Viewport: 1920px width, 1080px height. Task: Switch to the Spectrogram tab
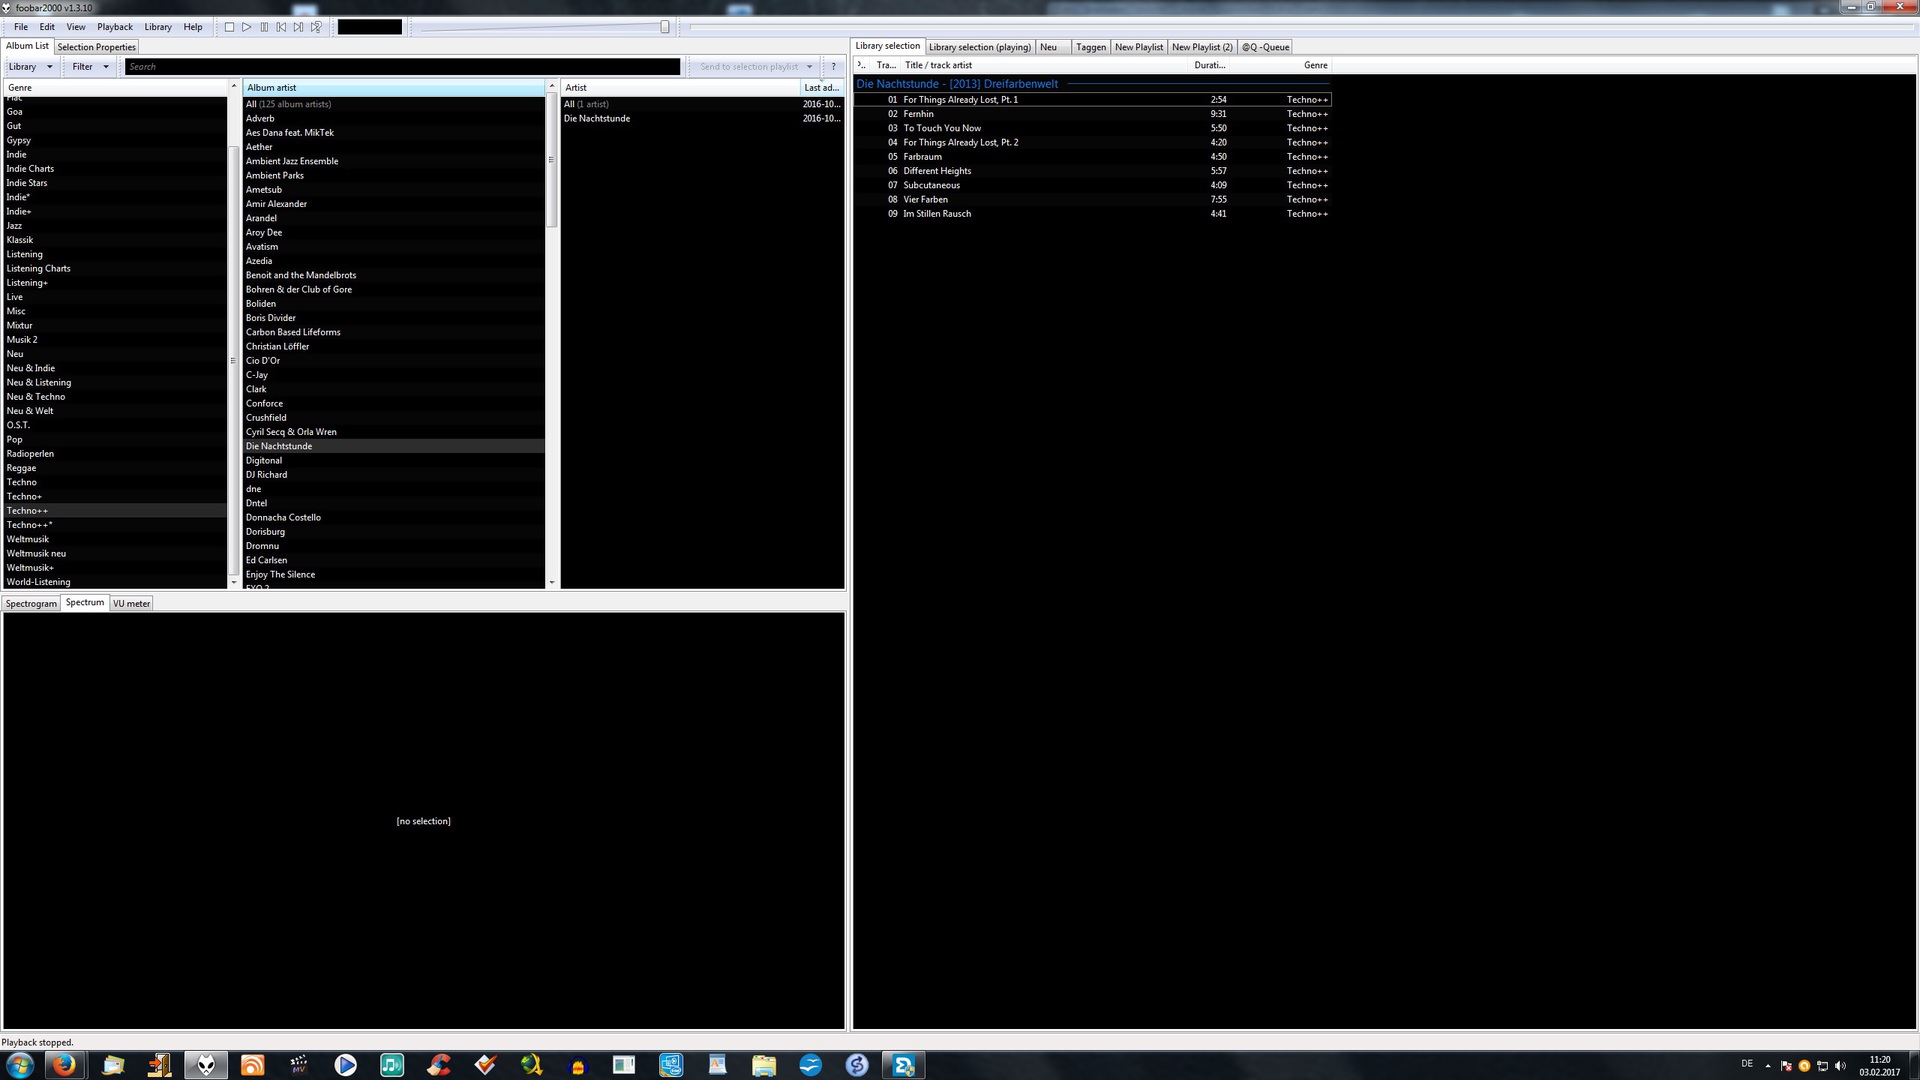[x=31, y=604]
